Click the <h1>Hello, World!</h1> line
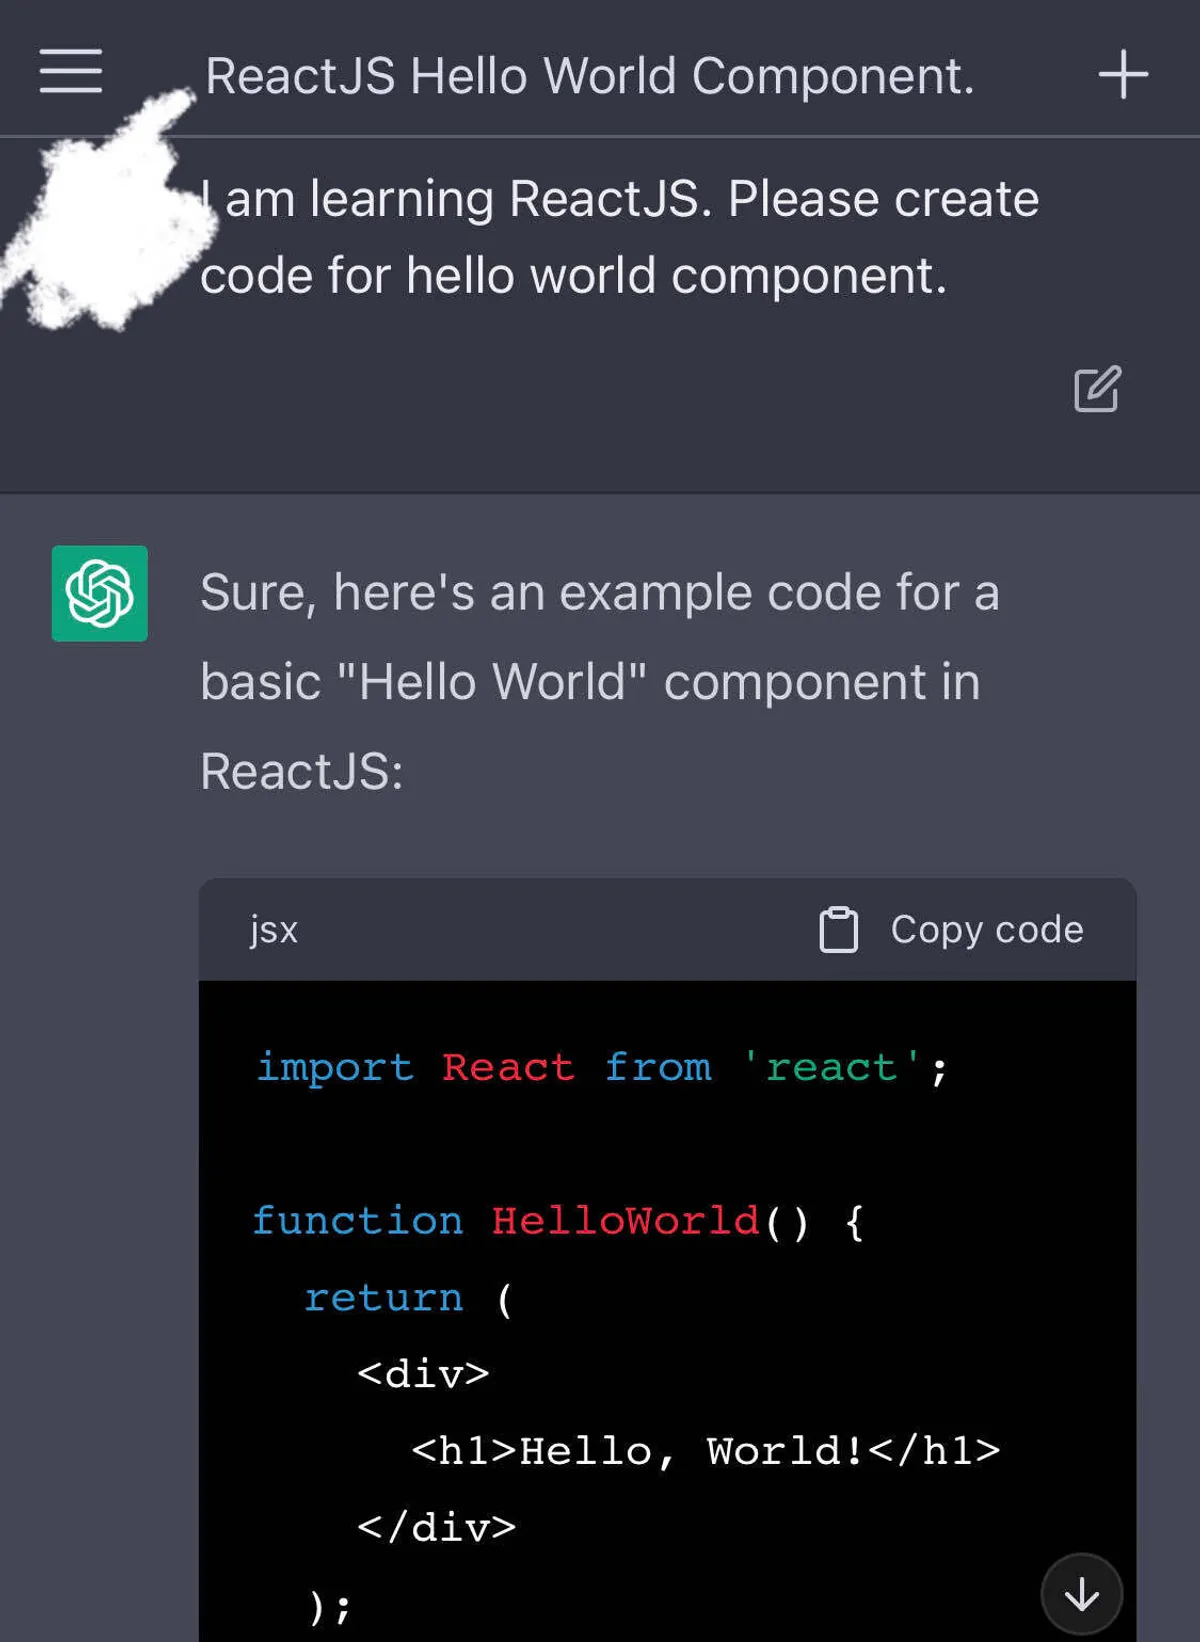 click(x=705, y=1451)
